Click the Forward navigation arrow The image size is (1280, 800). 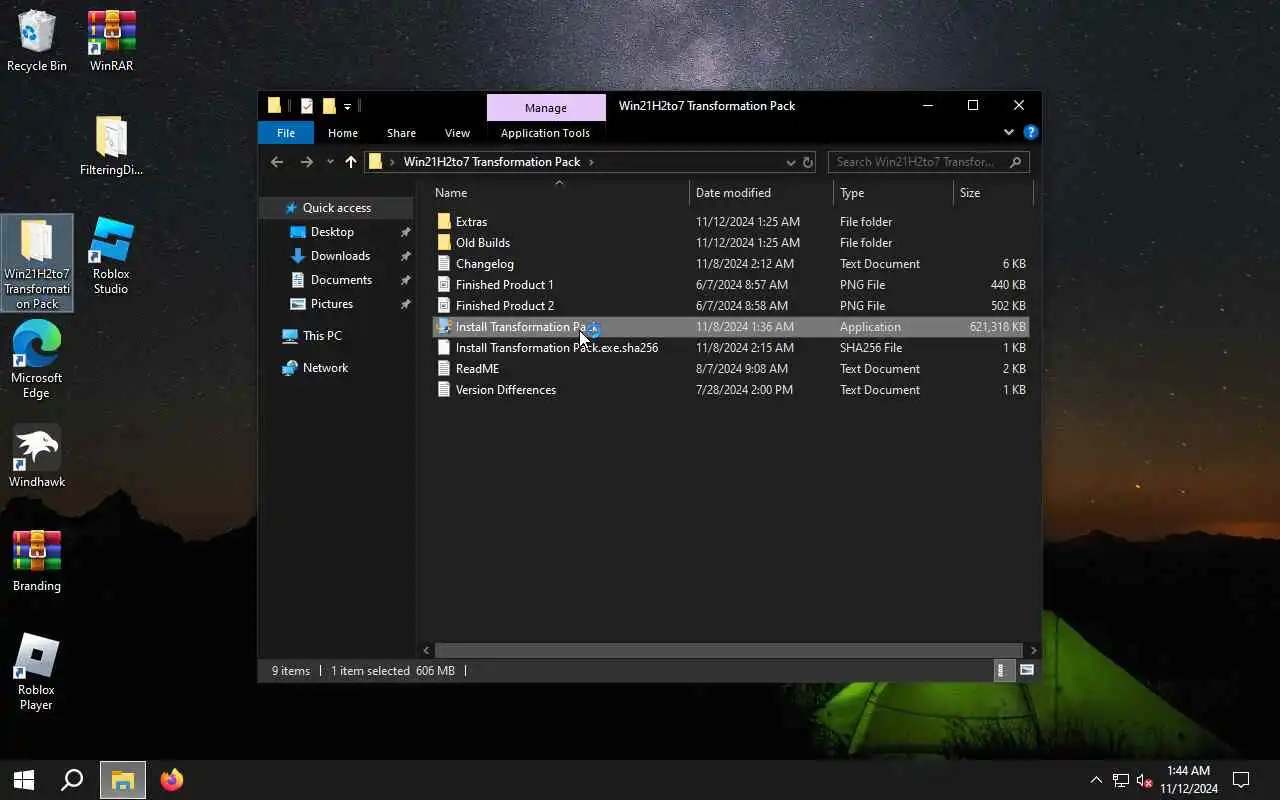click(307, 162)
